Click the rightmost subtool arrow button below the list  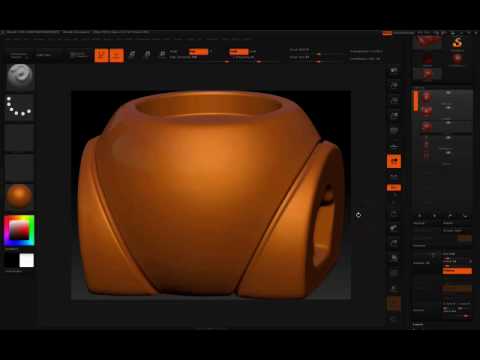tap(466, 216)
